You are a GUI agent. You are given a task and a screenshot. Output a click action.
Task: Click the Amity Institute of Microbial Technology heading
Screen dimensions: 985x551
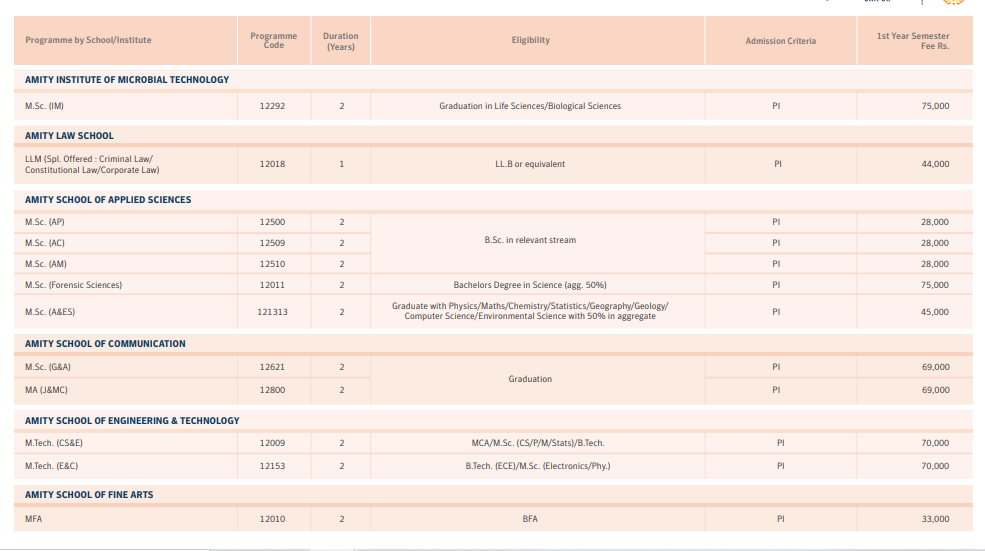point(127,79)
